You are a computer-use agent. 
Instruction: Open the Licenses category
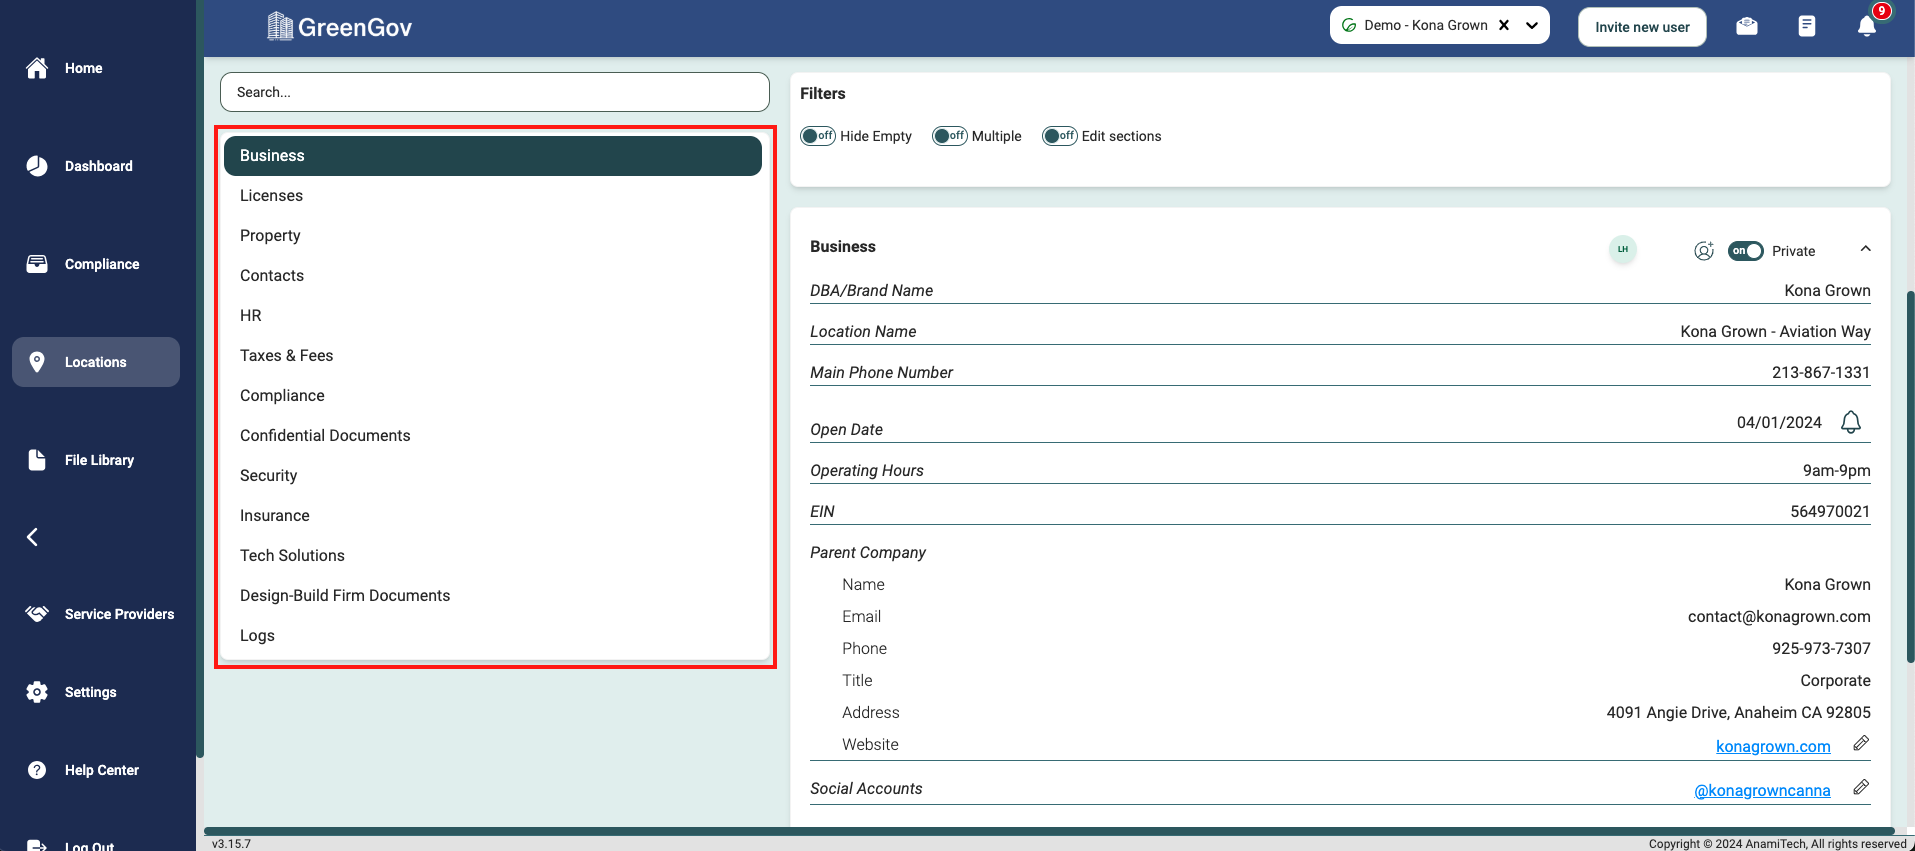[x=493, y=196]
